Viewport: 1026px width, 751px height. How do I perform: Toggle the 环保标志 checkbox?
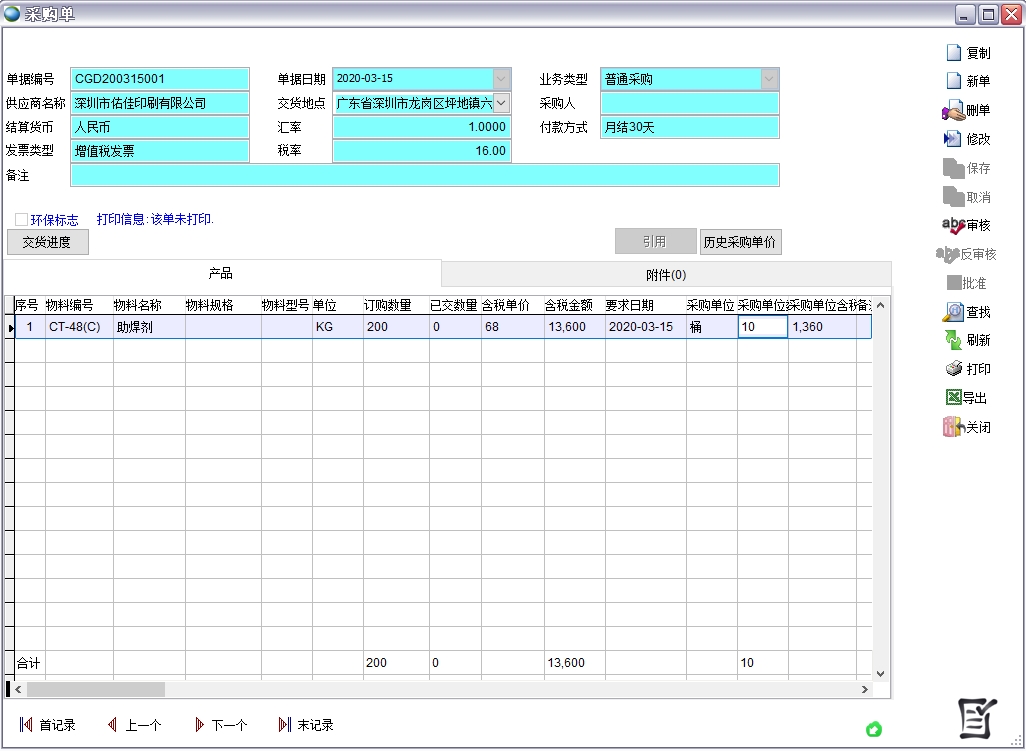[21, 219]
